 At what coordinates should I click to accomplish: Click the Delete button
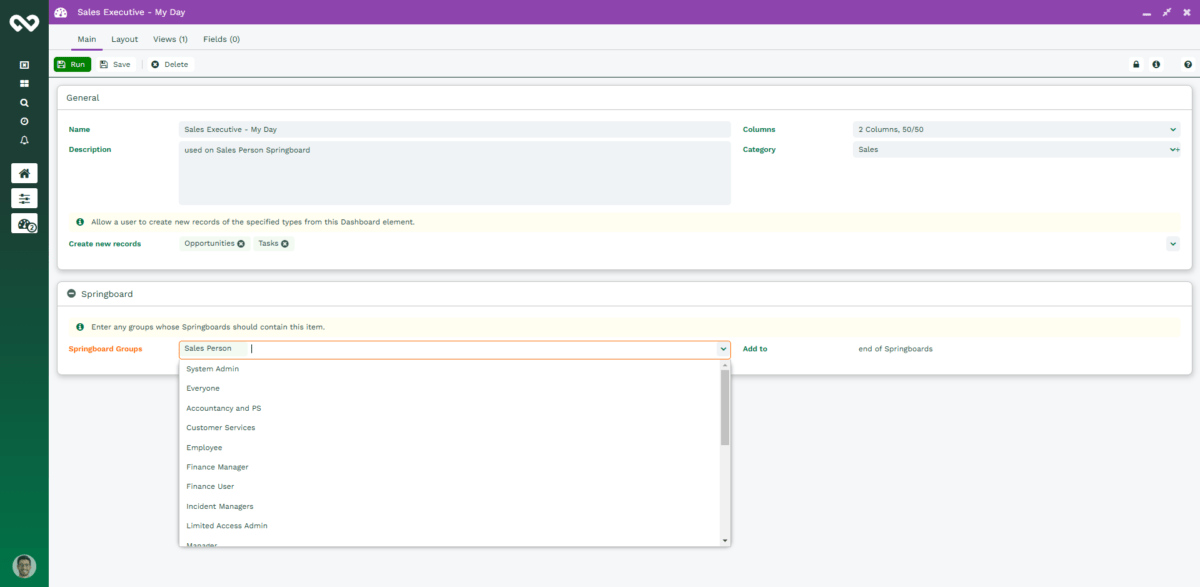tap(168, 64)
